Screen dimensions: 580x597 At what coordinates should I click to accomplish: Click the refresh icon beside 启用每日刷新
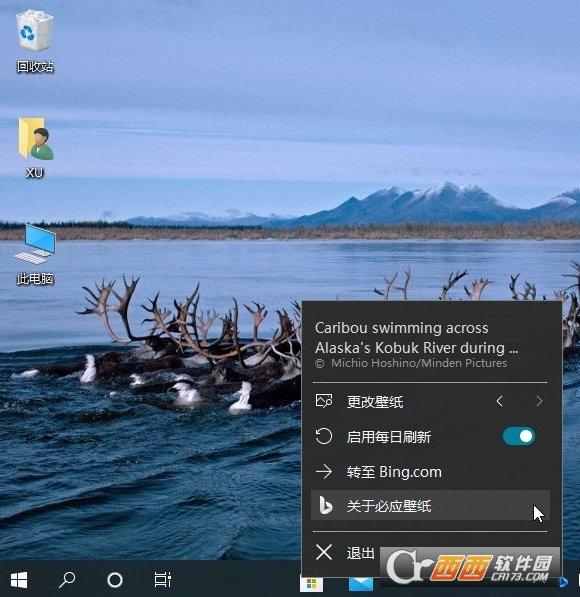[x=324, y=436]
